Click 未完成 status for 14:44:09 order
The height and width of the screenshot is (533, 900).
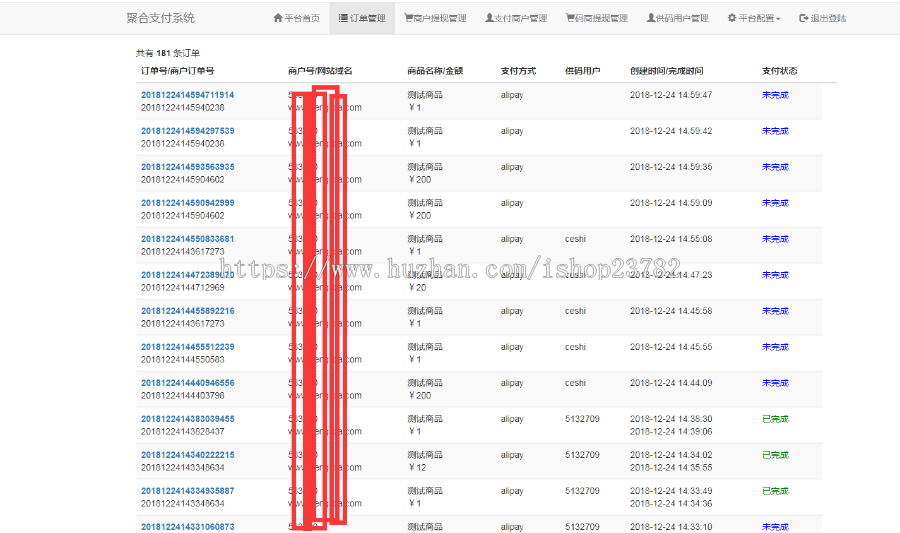click(775, 383)
